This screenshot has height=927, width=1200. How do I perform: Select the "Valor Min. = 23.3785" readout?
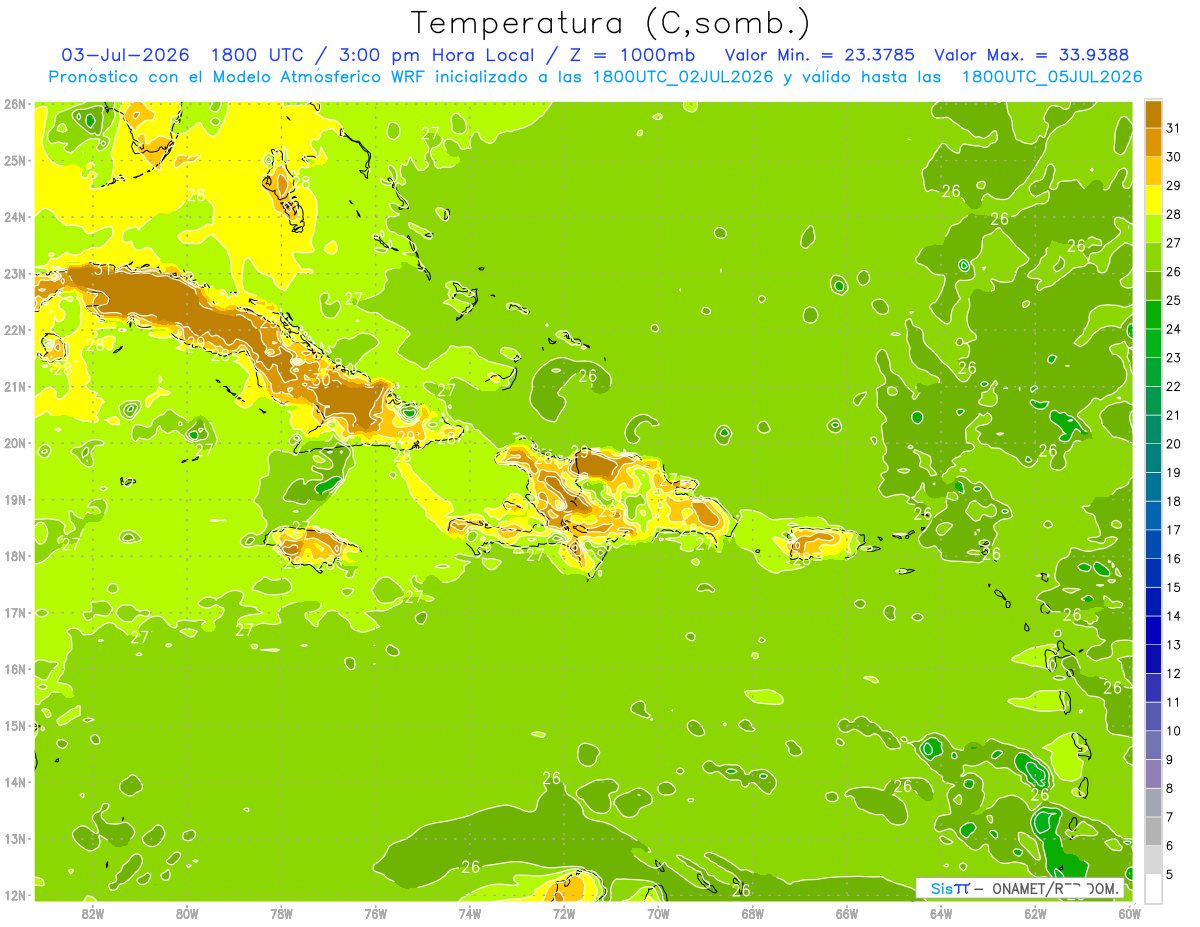(818, 54)
